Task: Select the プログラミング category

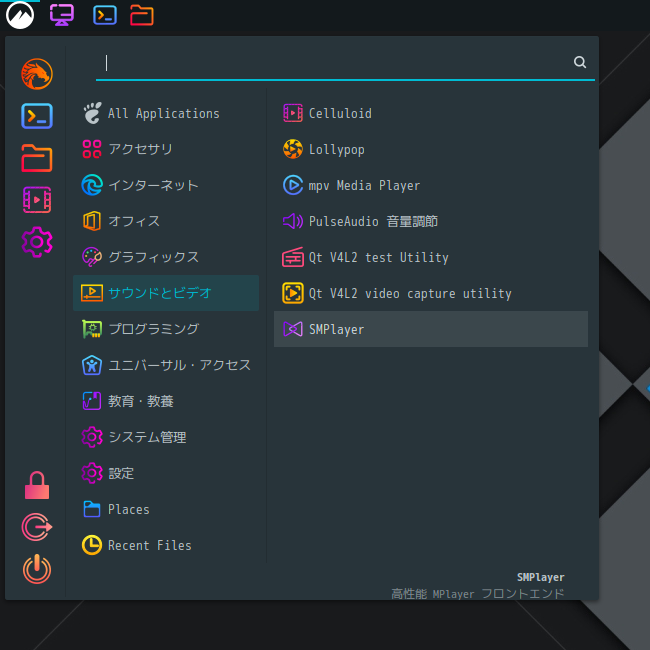Action: point(166,329)
